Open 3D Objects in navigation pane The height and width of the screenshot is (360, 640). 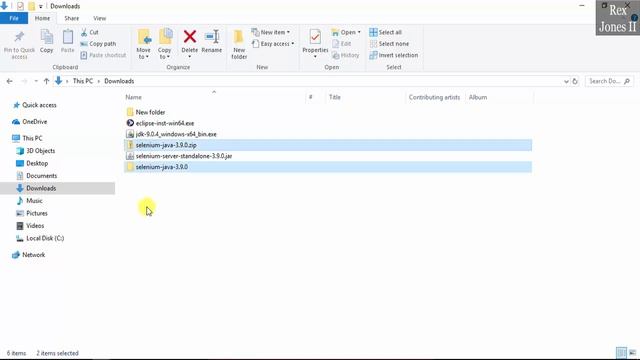click(x=40, y=151)
